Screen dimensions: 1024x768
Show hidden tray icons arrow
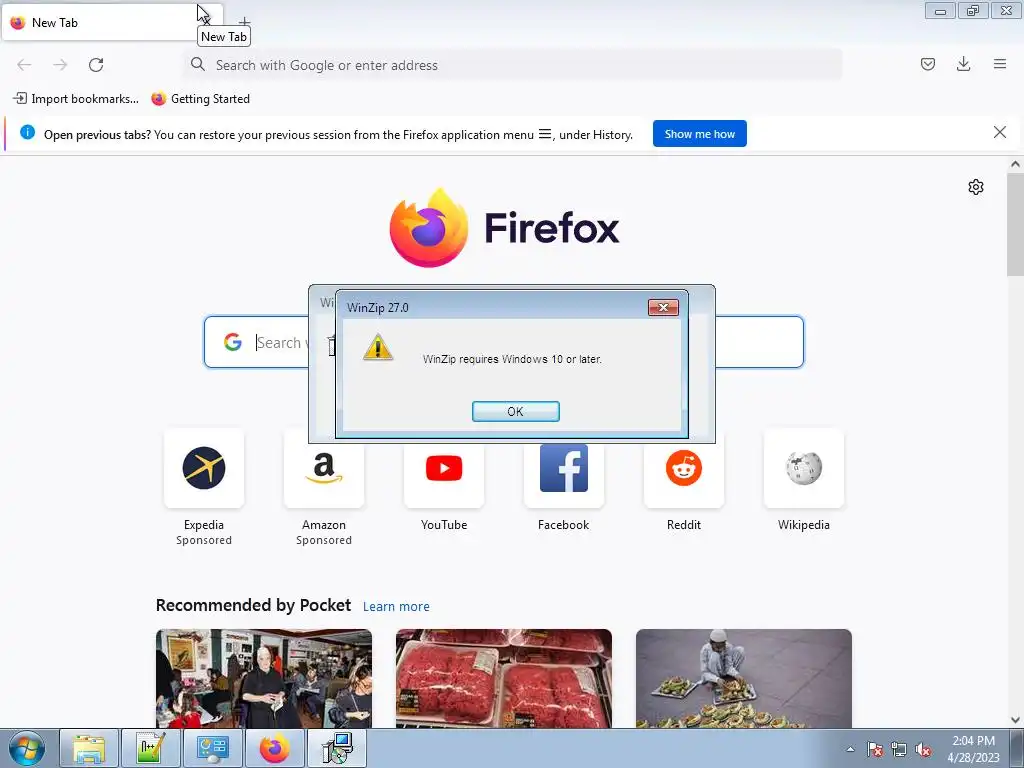(850, 749)
